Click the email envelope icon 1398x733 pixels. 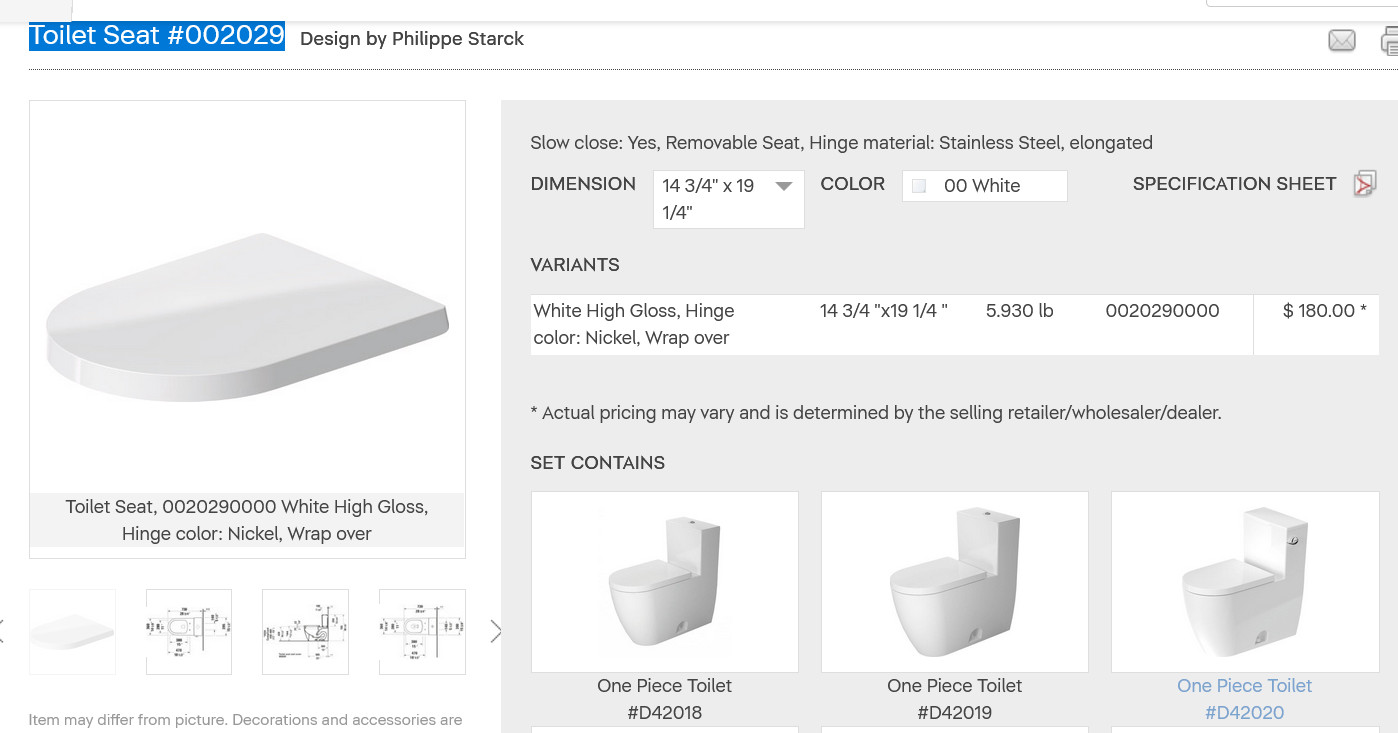coord(1341,40)
